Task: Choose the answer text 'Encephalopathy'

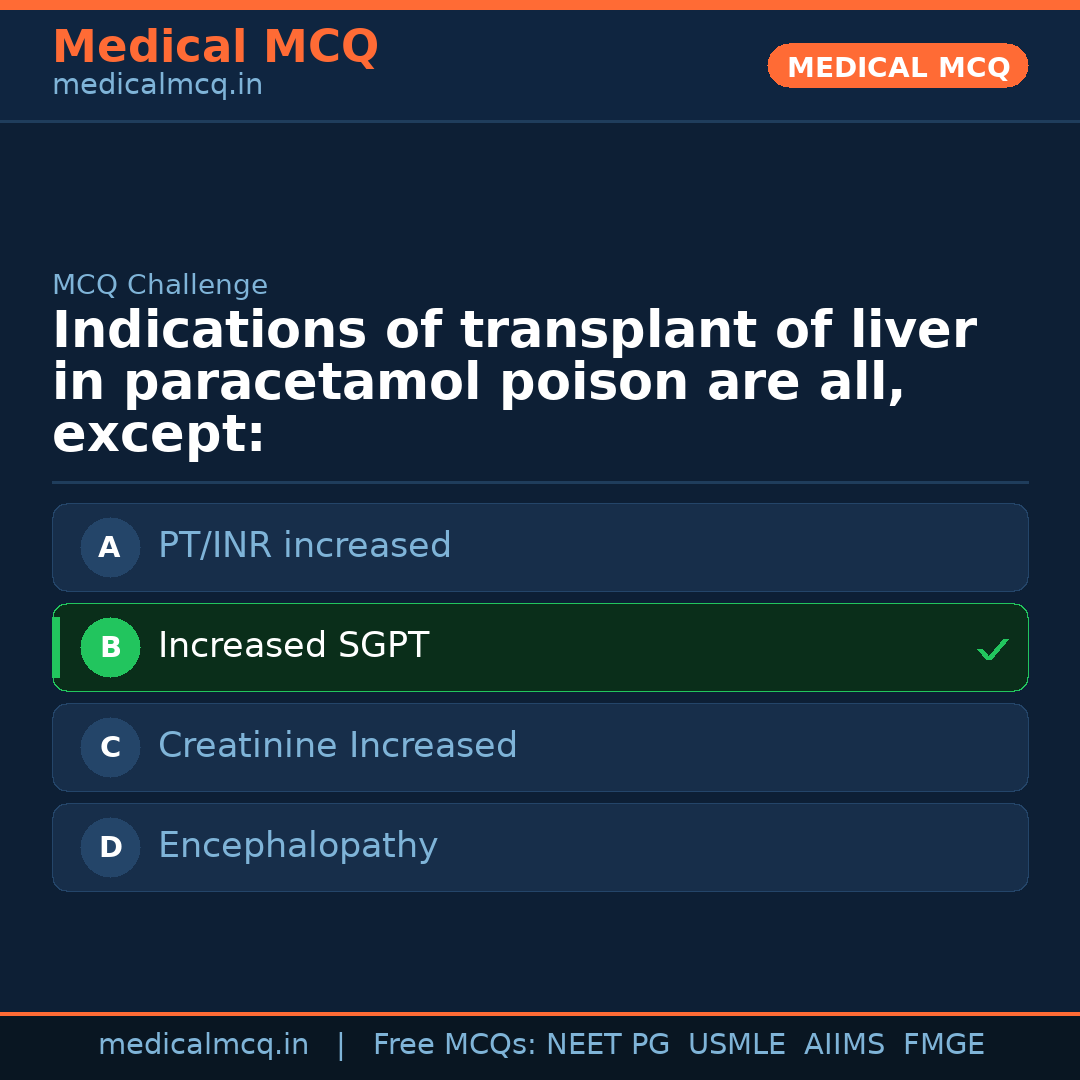Action: tap(297, 846)
